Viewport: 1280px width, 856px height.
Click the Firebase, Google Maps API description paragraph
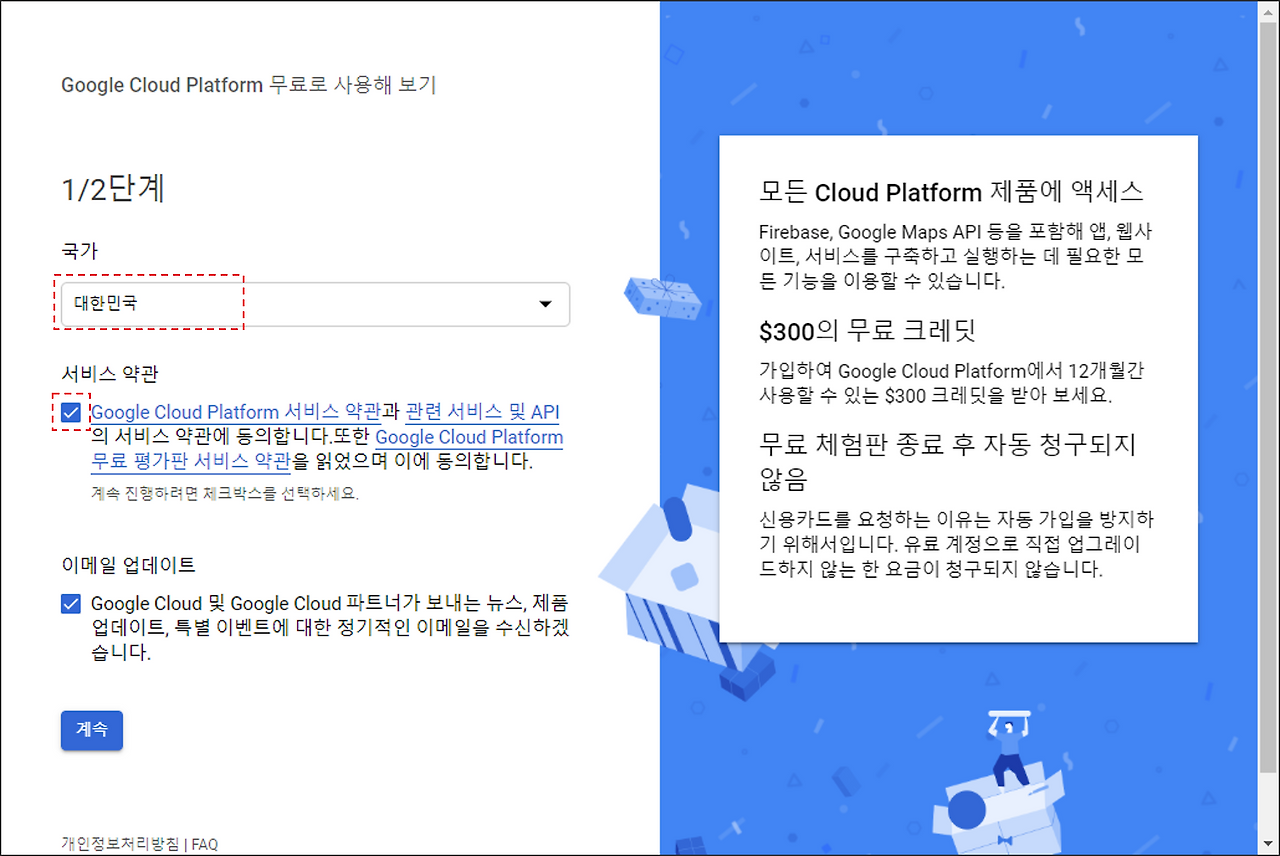pyautogui.click(x=956, y=256)
